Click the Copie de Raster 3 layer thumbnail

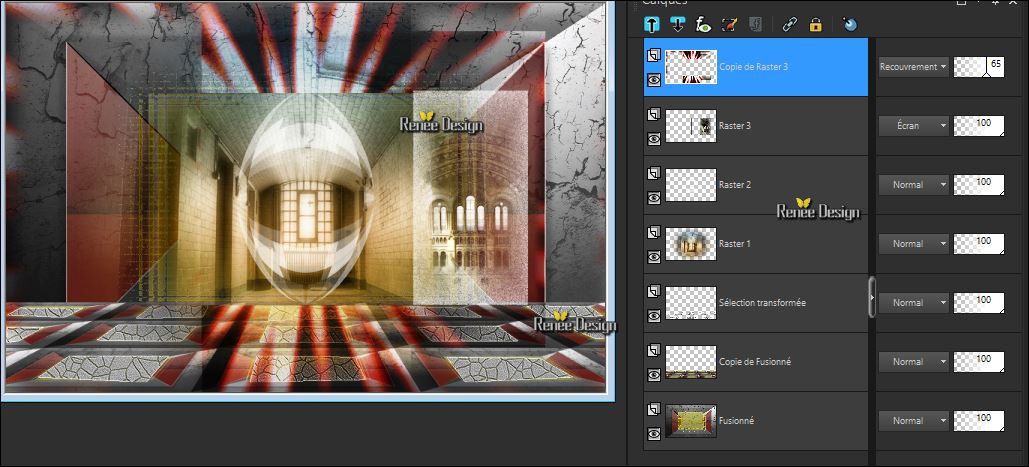coord(691,67)
